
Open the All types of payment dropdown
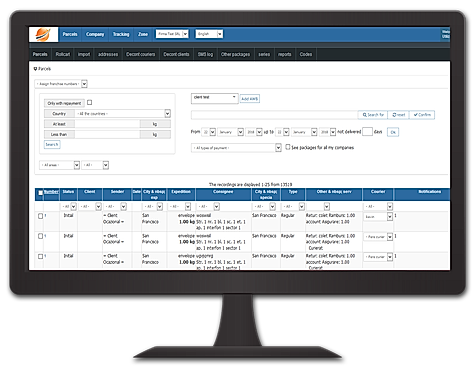(236, 148)
